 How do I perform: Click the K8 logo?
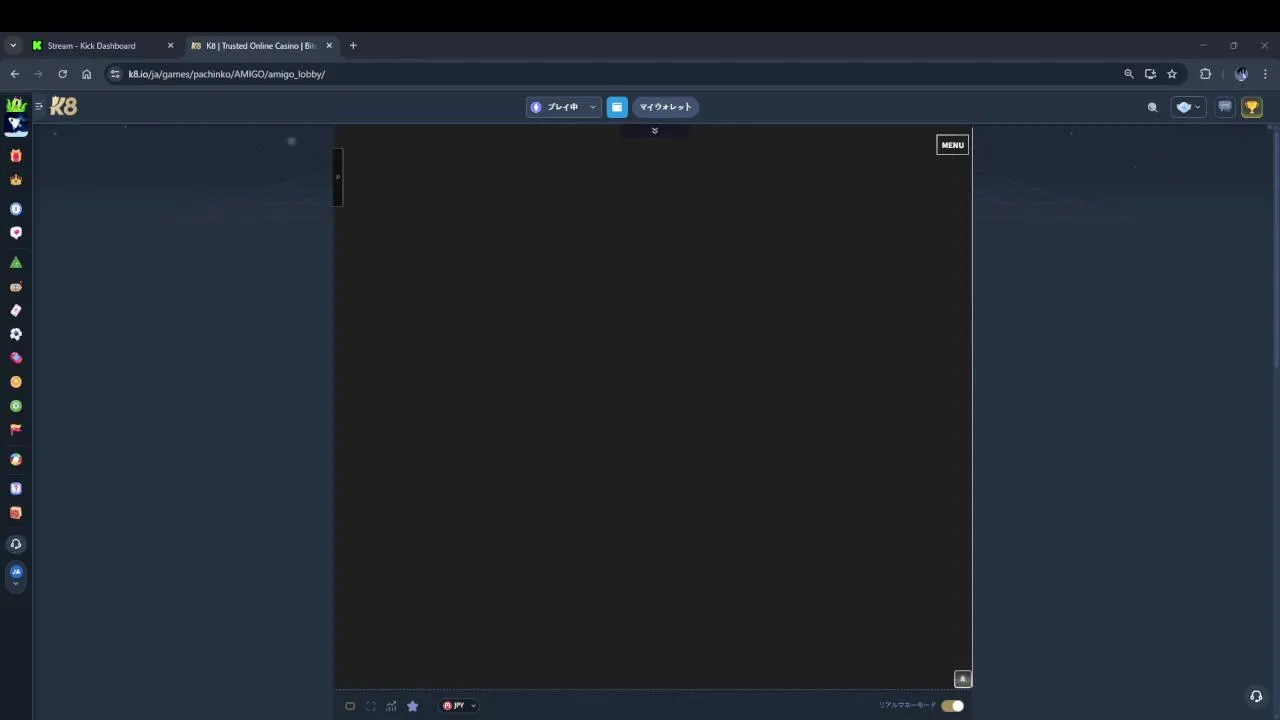(x=63, y=106)
